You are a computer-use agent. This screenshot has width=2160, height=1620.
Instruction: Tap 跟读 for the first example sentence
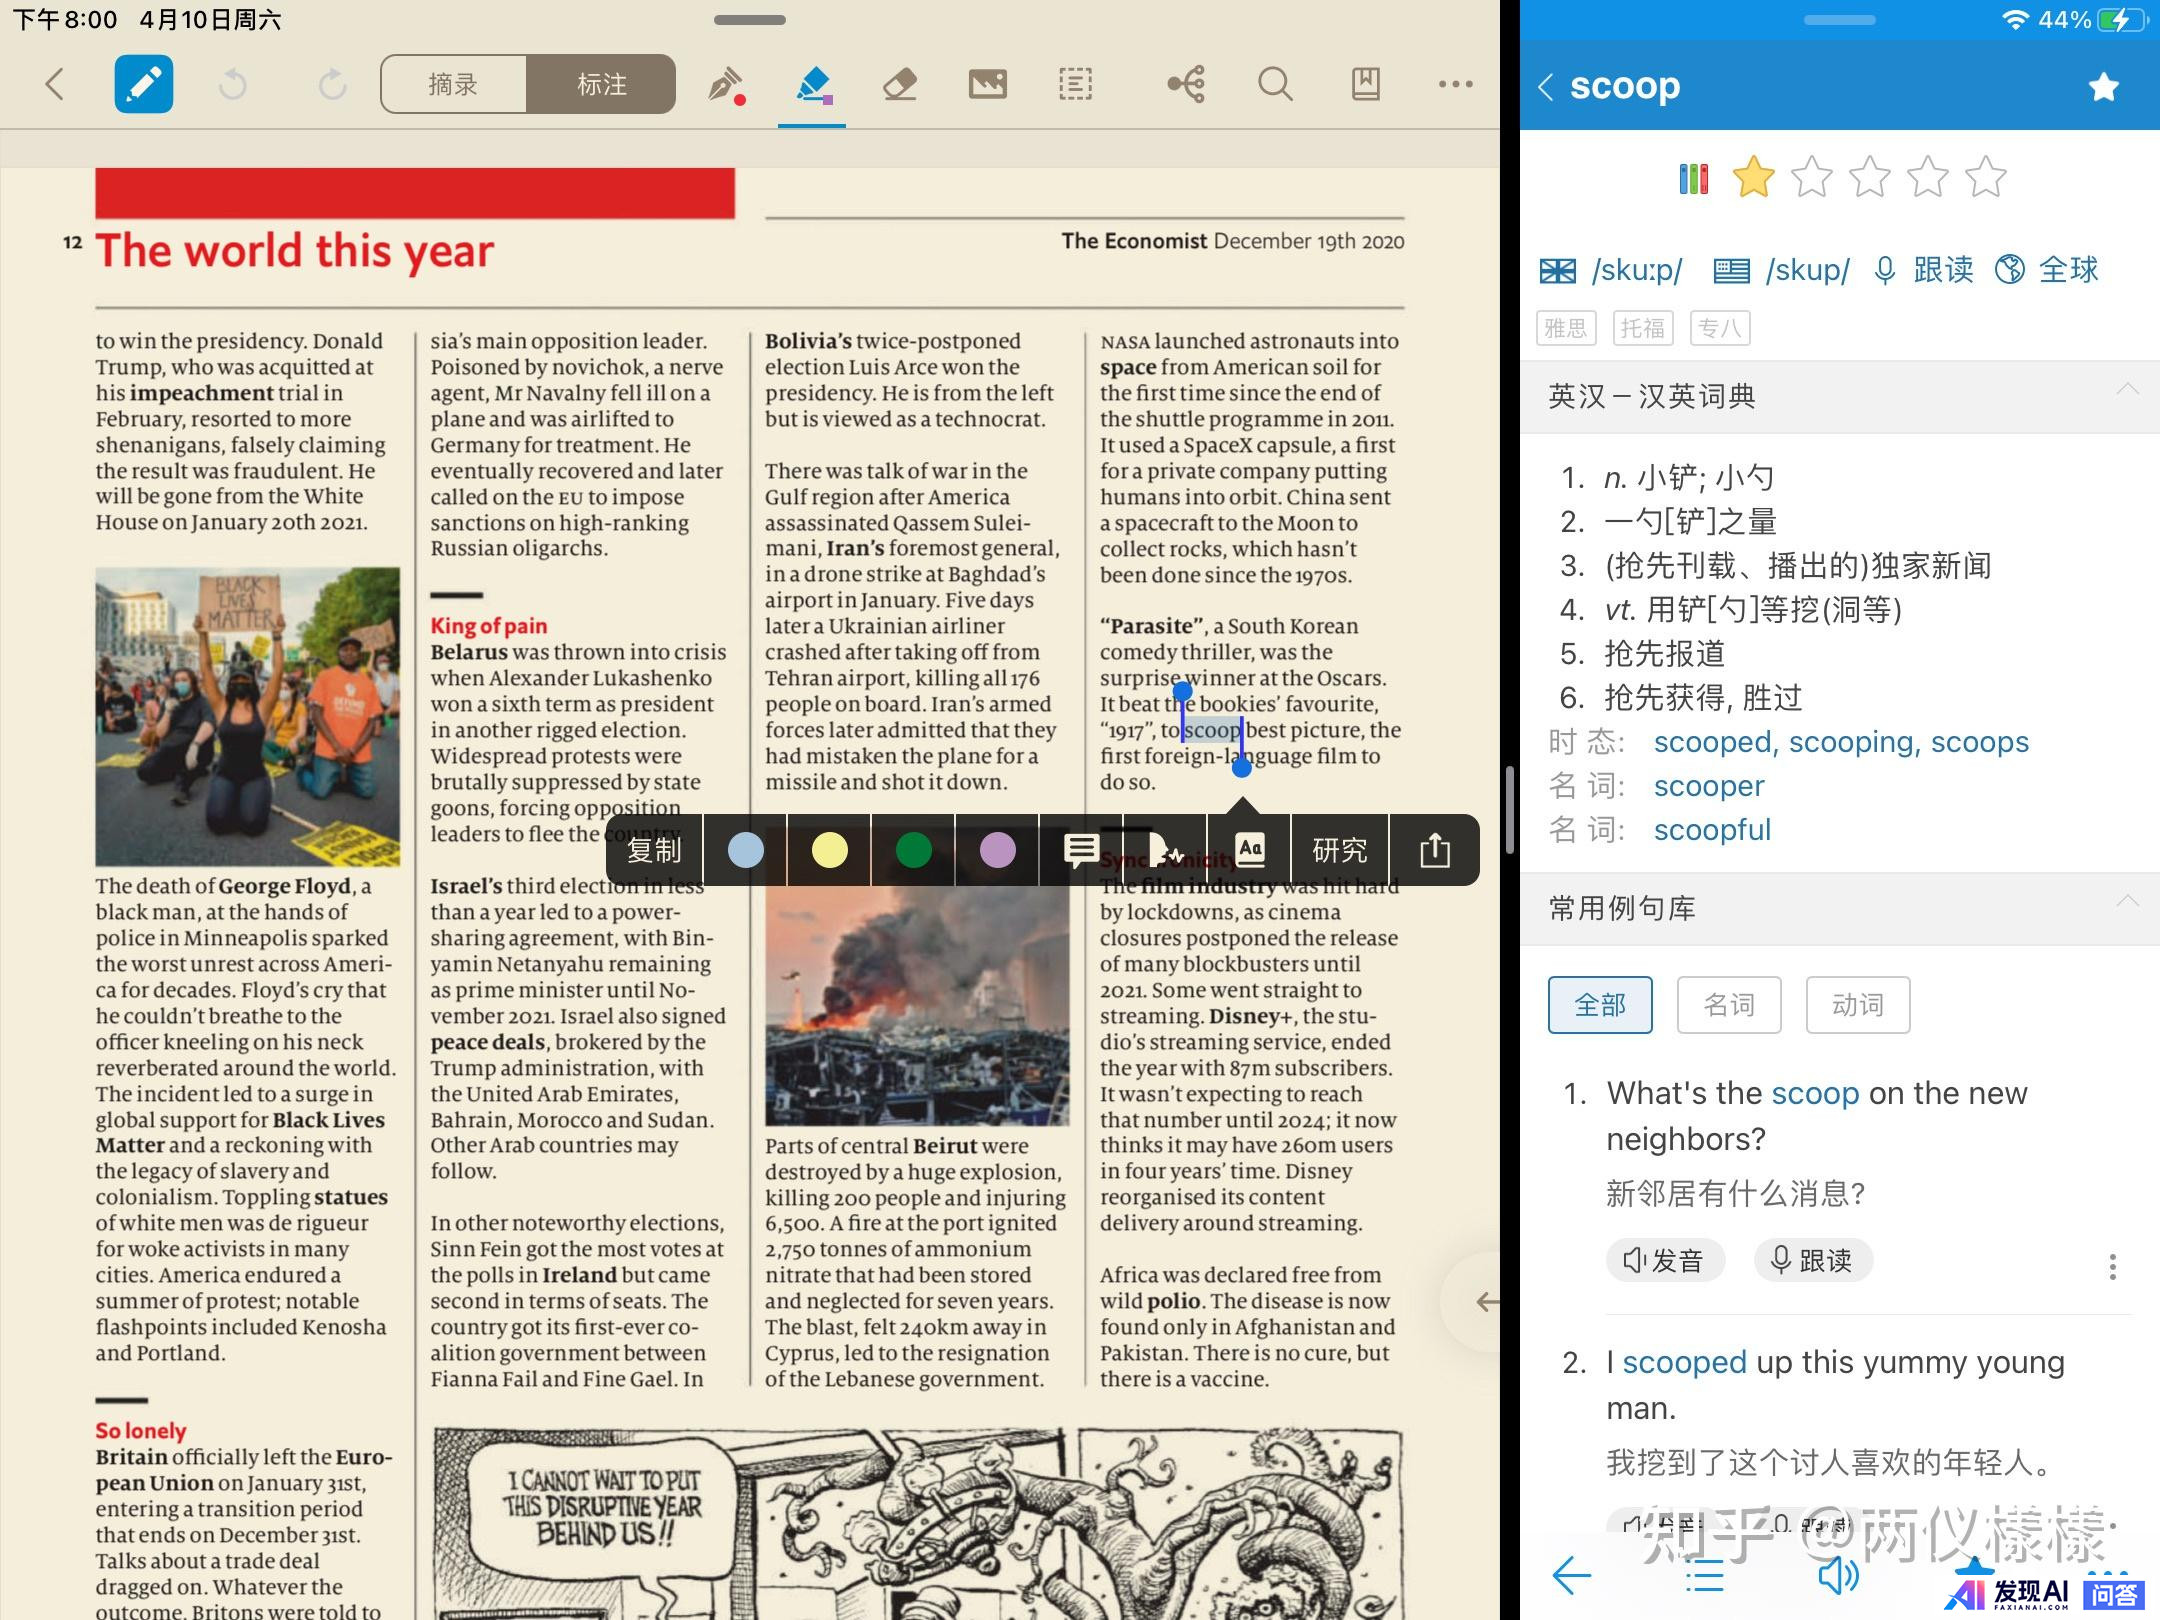[1813, 1260]
